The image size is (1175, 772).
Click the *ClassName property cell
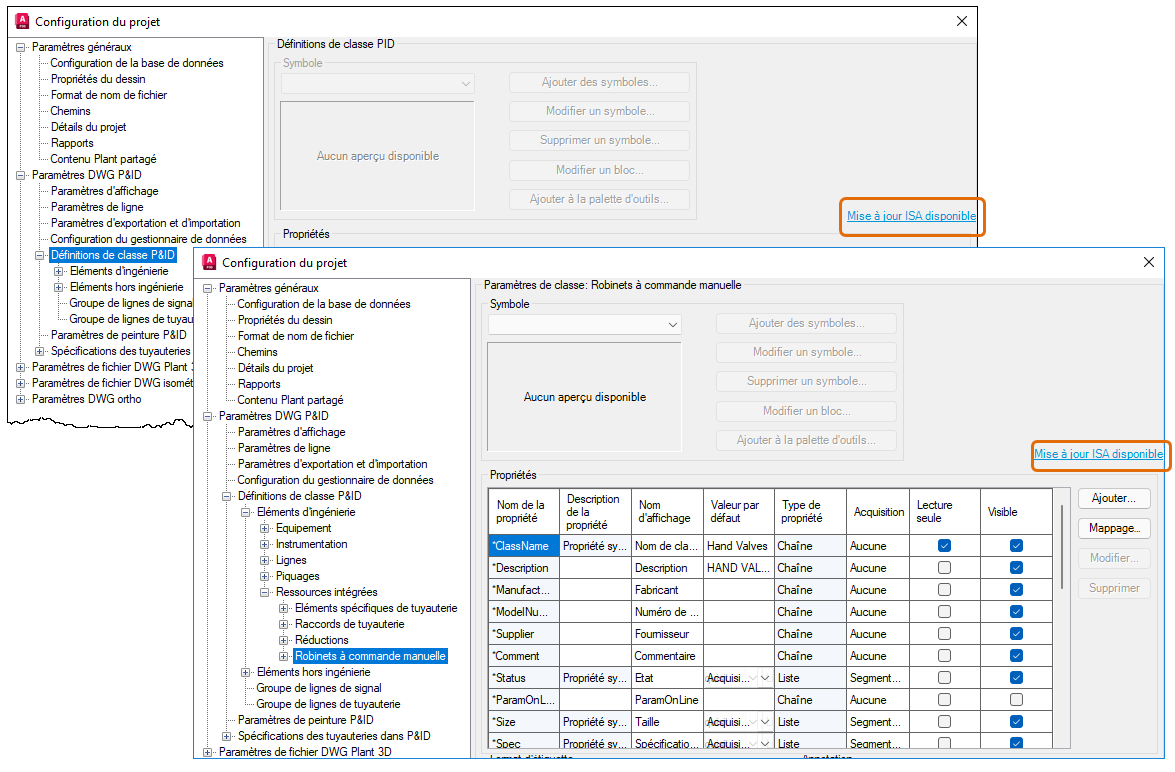tap(524, 546)
